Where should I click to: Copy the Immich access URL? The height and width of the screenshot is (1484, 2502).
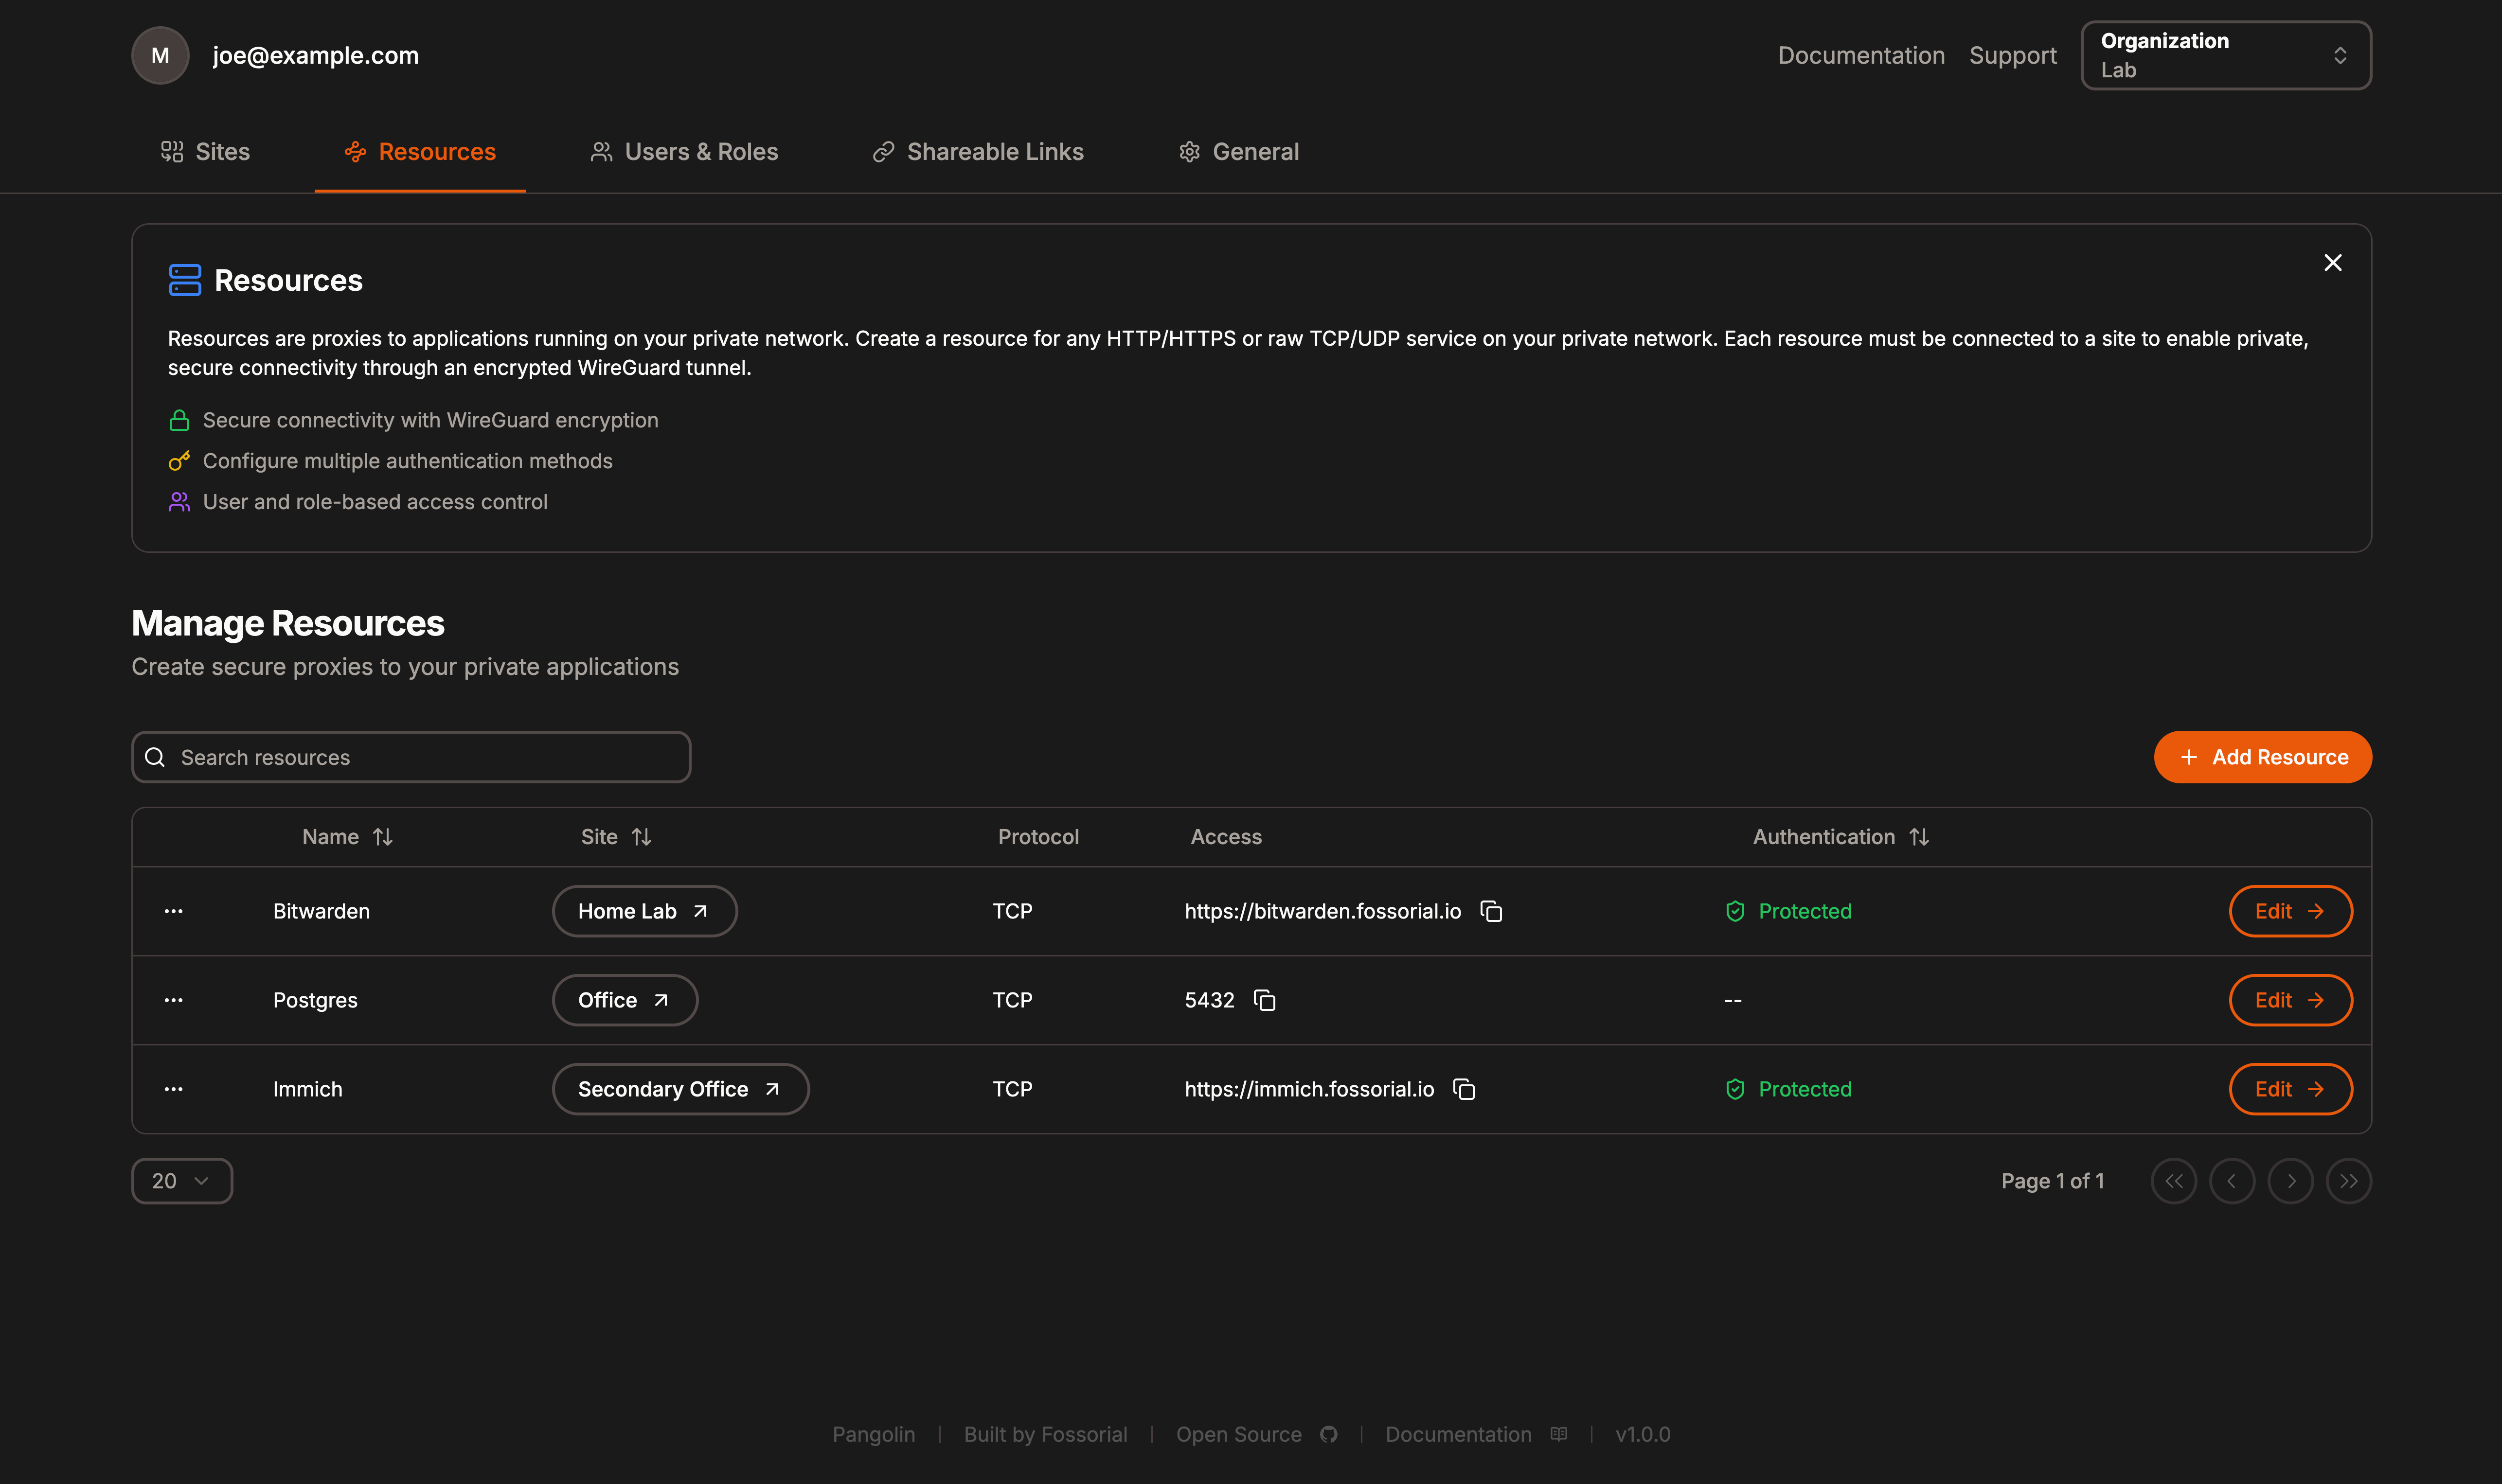pyautogui.click(x=1464, y=1089)
